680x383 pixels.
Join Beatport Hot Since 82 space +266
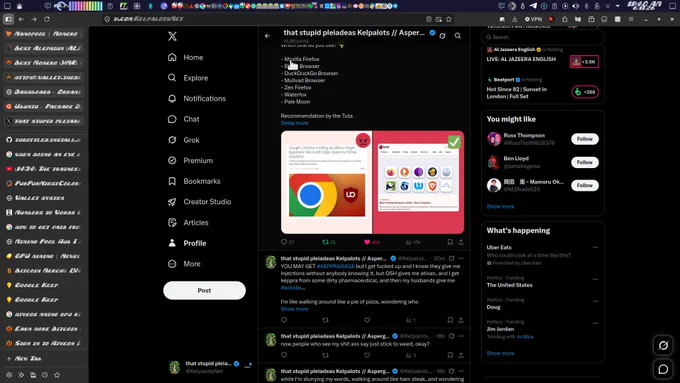click(x=585, y=92)
